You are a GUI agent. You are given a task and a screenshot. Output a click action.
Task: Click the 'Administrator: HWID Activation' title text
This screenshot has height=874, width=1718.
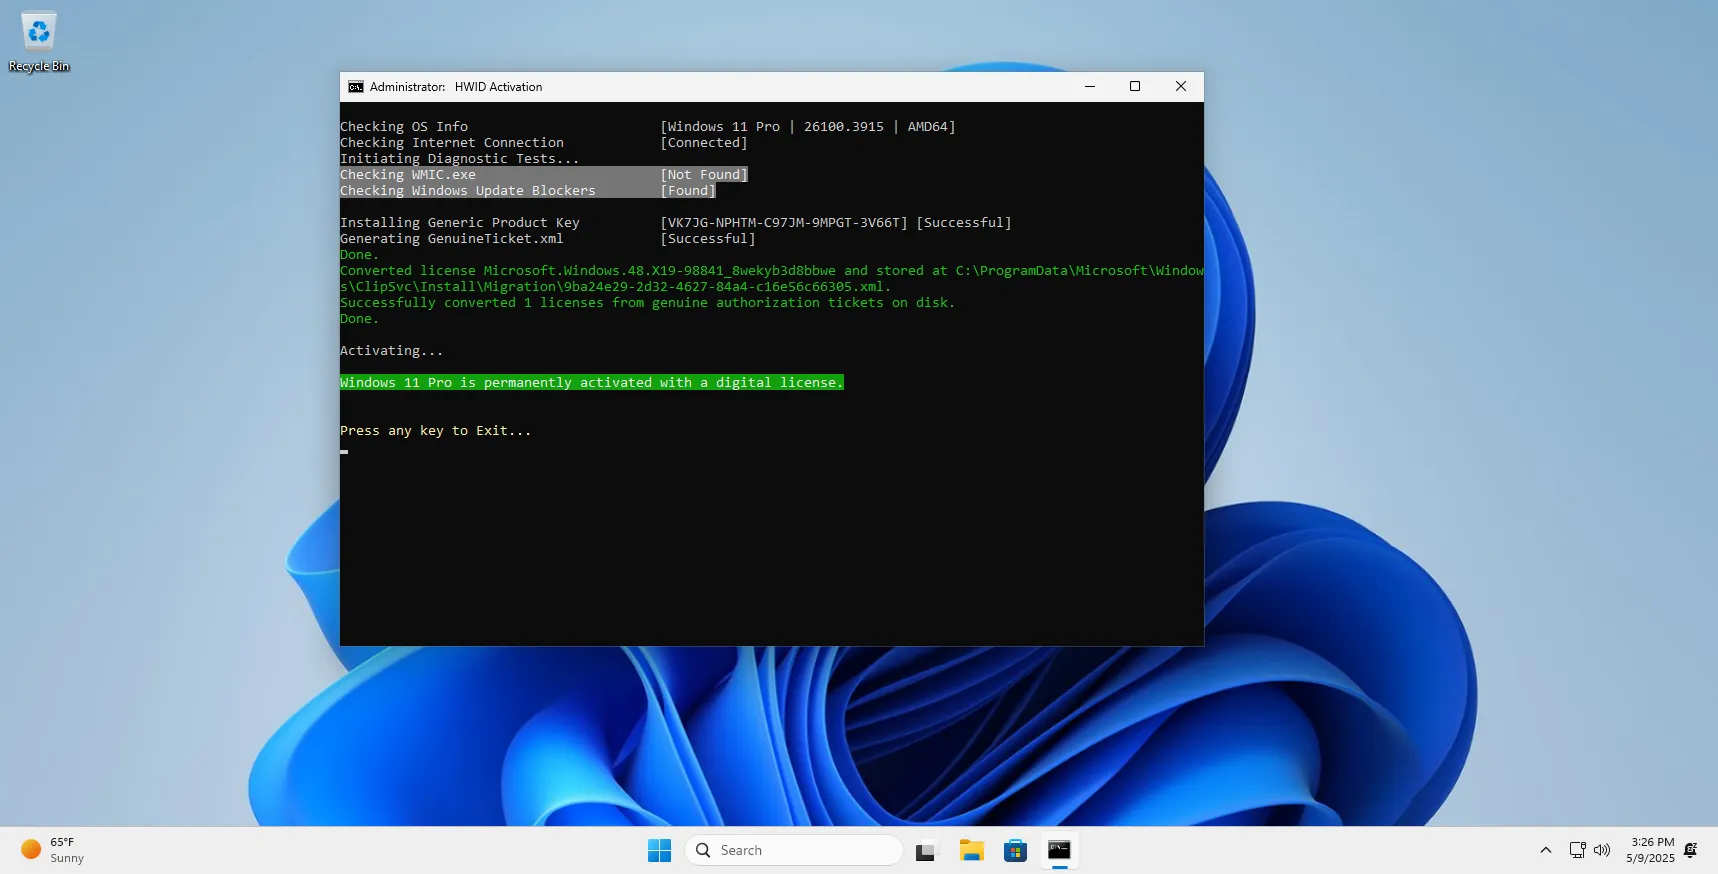click(456, 87)
